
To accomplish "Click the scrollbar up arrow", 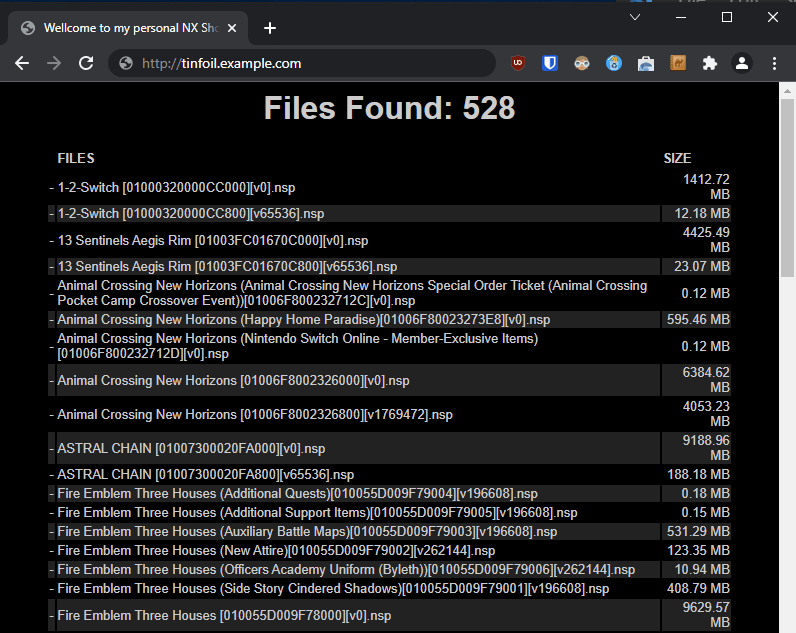I will (787, 91).
